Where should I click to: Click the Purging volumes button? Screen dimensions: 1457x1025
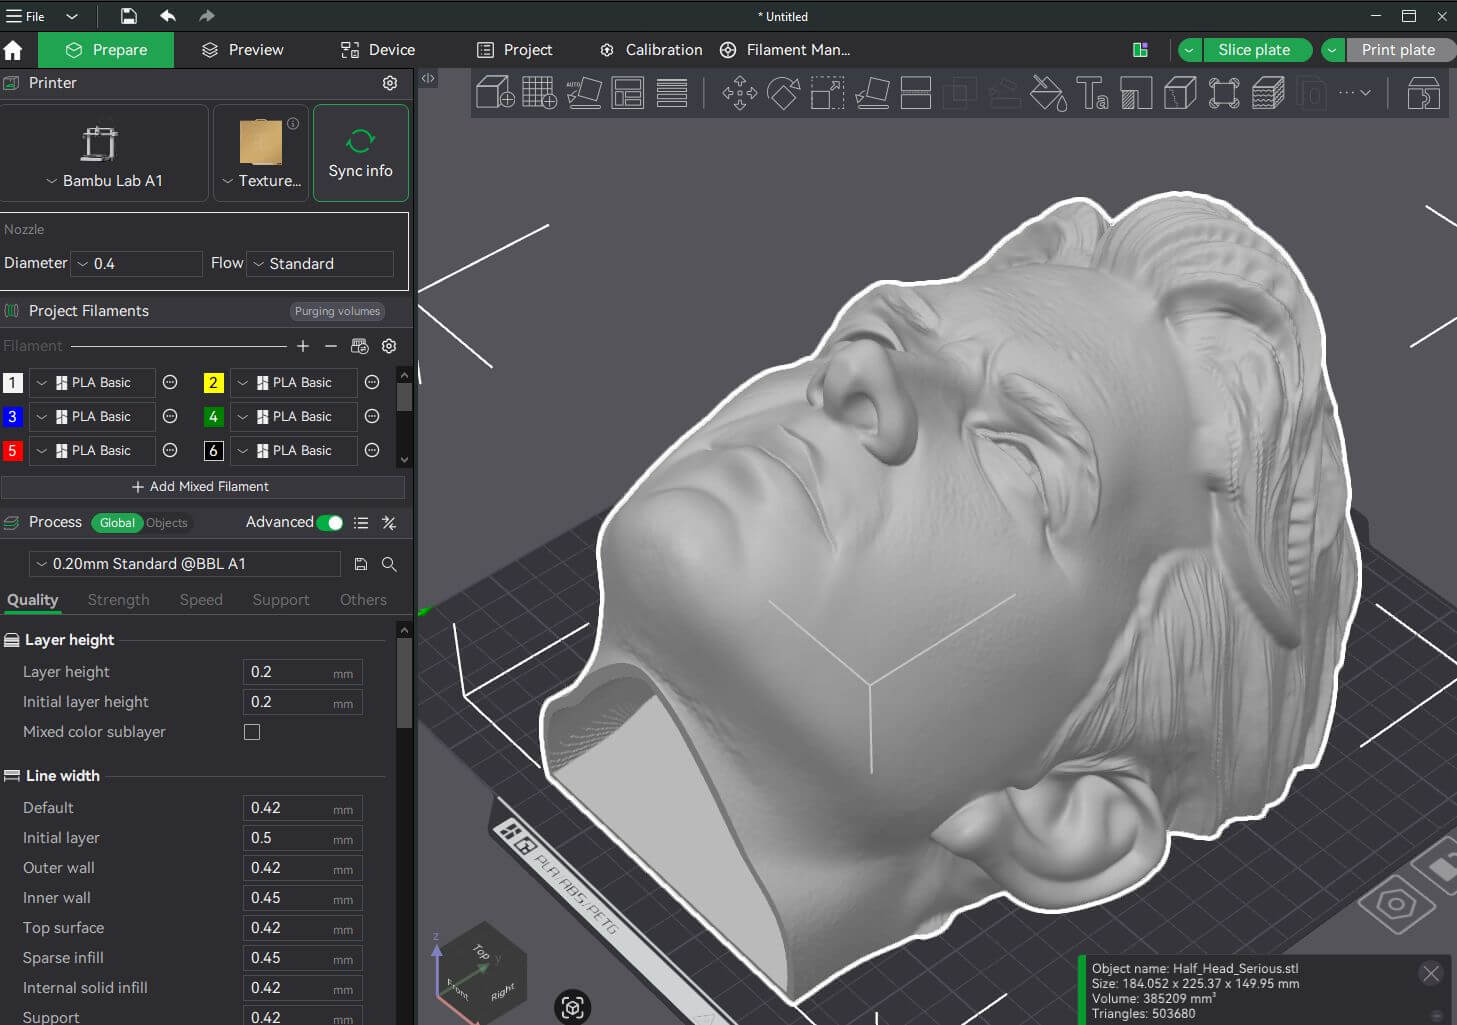click(x=337, y=311)
